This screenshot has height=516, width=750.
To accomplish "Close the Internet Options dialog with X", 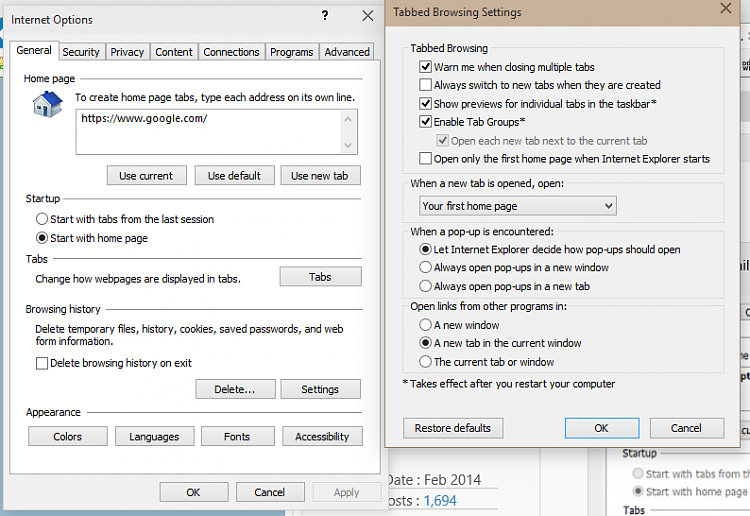I will 368,16.
